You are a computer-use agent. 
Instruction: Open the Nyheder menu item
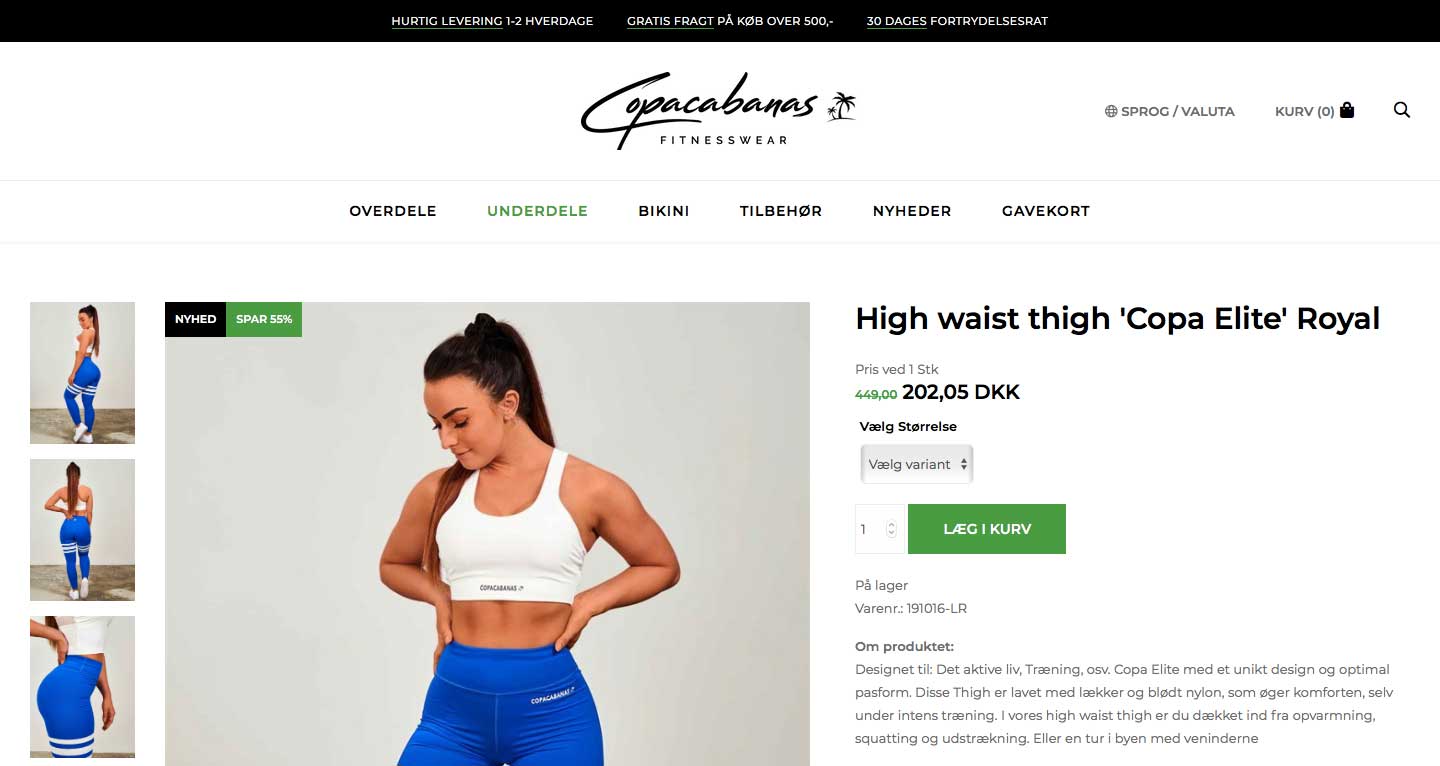click(912, 211)
